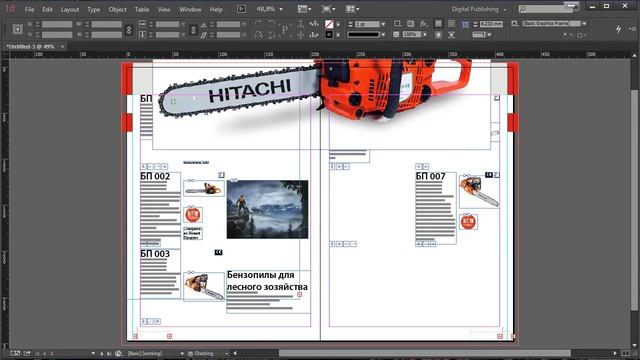
Task: Click the corner size mm field
Action: (491, 24)
